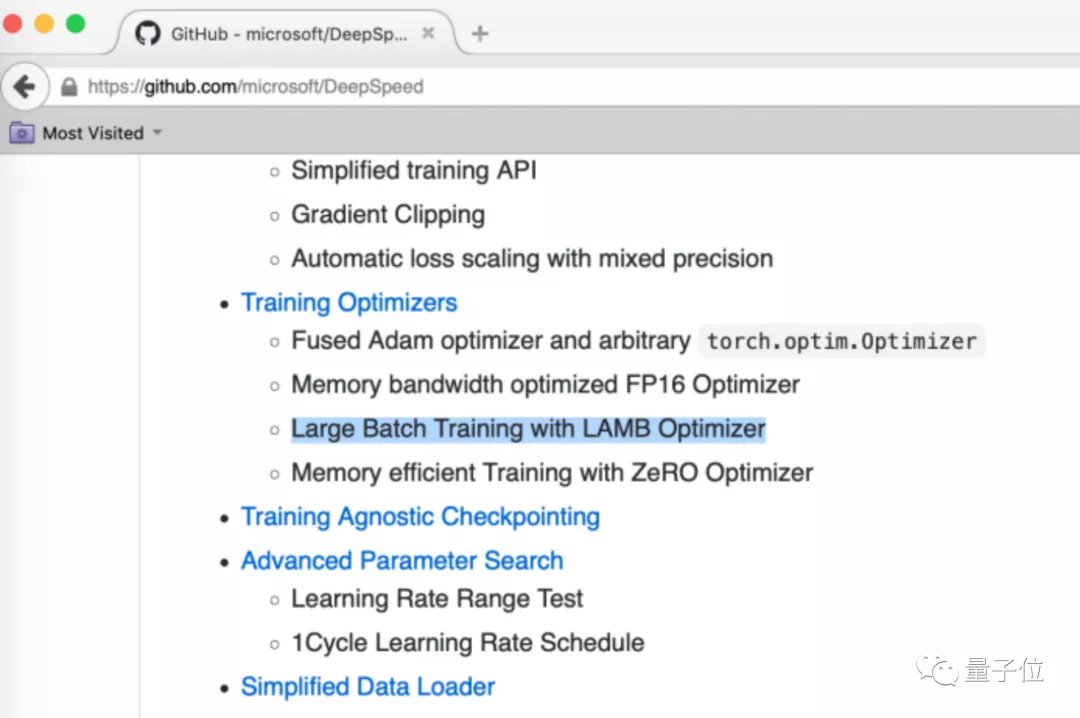Close the GitHub DeepSpeed browser tab
The height and width of the screenshot is (718, 1080).
tap(428, 33)
